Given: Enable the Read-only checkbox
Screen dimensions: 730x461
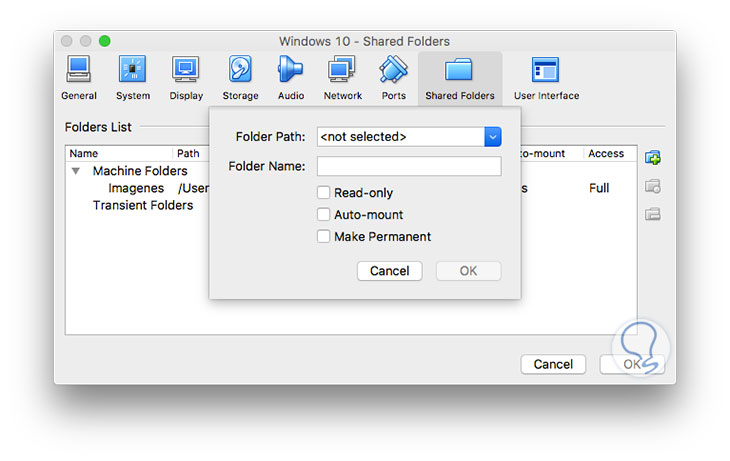Looking at the screenshot, I should [x=324, y=193].
